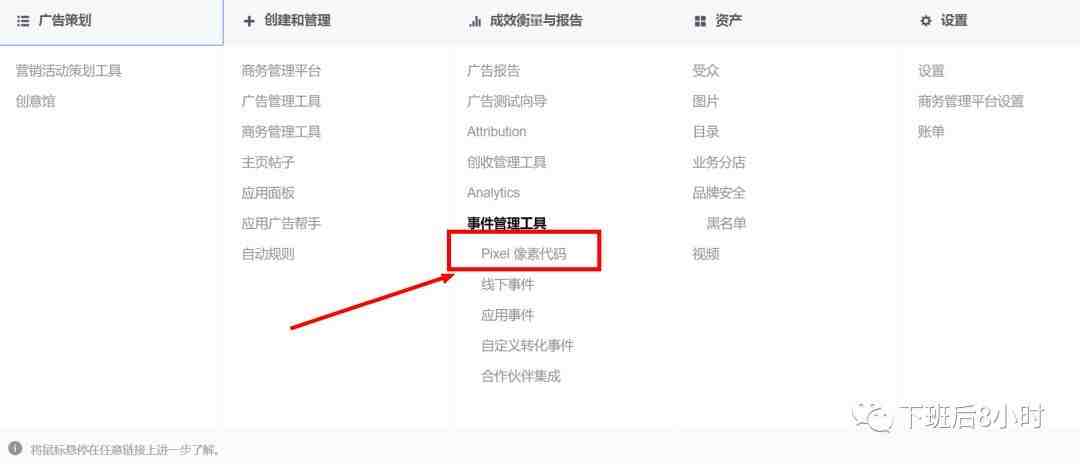Viewport: 1080px width, 464px height.
Task: Open 广告报告 link
Action: tap(493, 70)
